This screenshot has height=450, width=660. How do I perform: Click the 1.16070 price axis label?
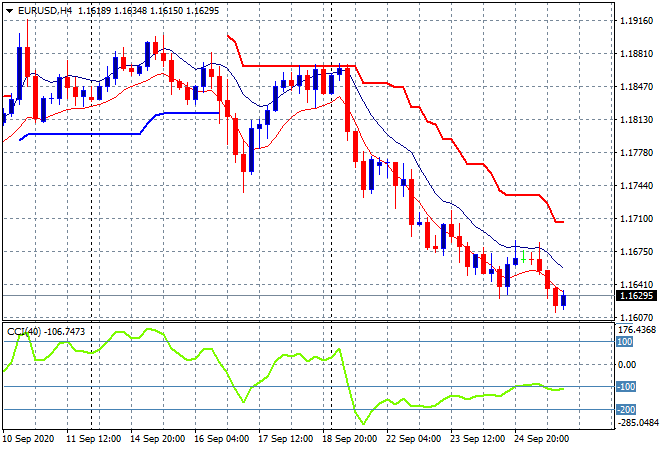tap(636, 317)
